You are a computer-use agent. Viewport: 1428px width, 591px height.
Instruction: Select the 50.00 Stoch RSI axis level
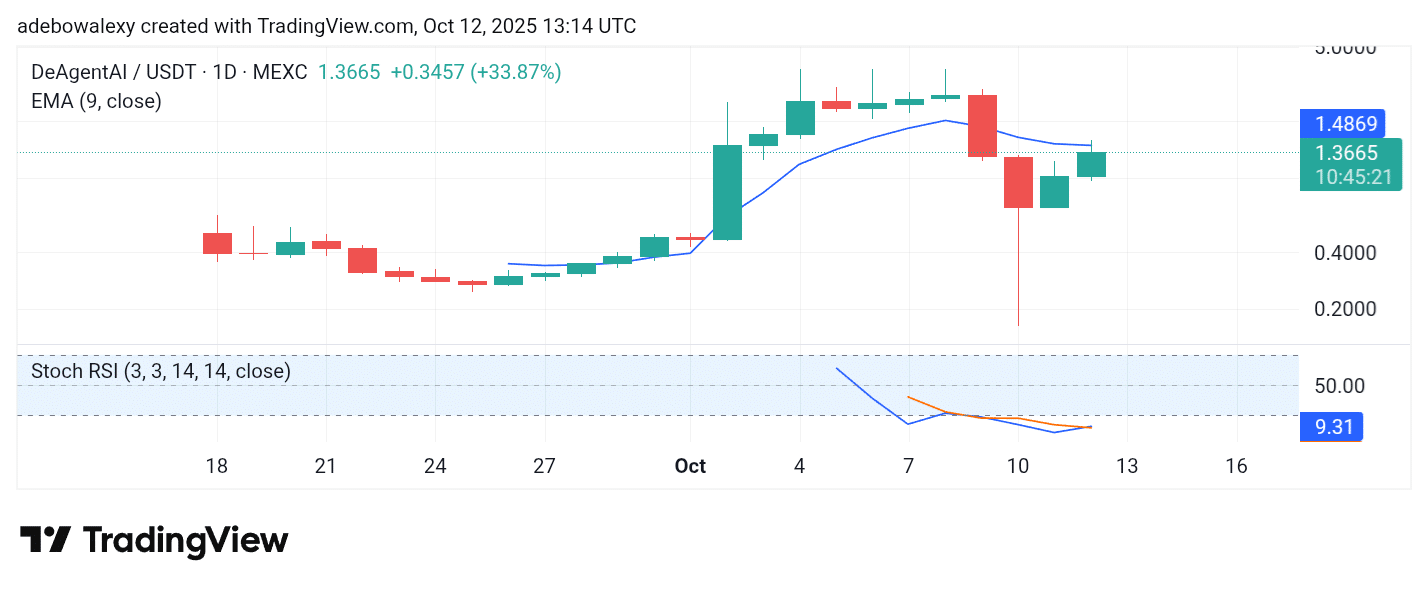tap(1339, 386)
